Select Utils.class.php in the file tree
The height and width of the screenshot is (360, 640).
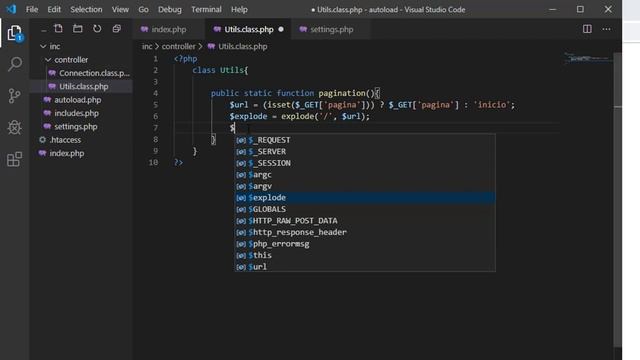82,87
